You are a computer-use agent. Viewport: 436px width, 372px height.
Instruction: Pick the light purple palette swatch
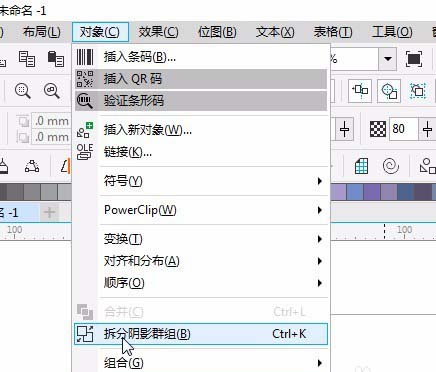click(x=338, y=192)
